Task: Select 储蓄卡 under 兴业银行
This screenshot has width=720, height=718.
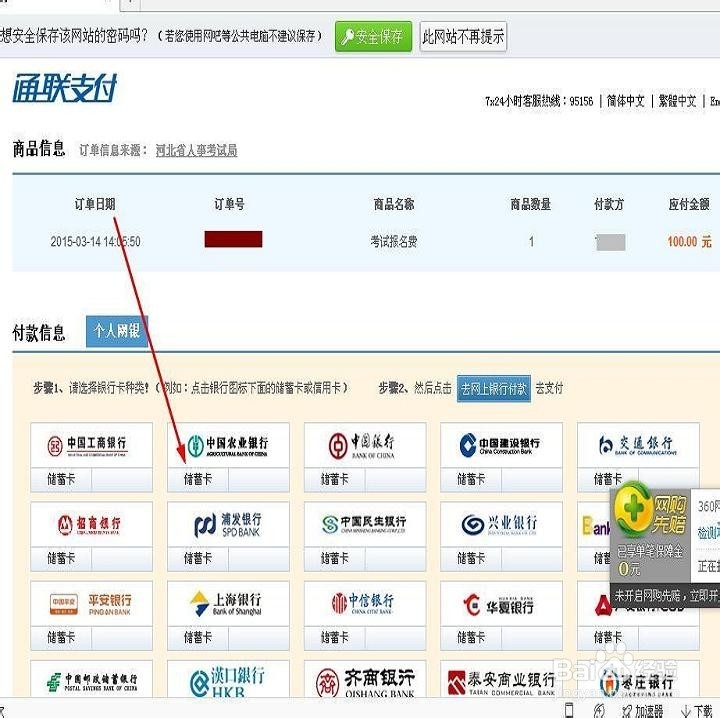Action: point(471,559)
